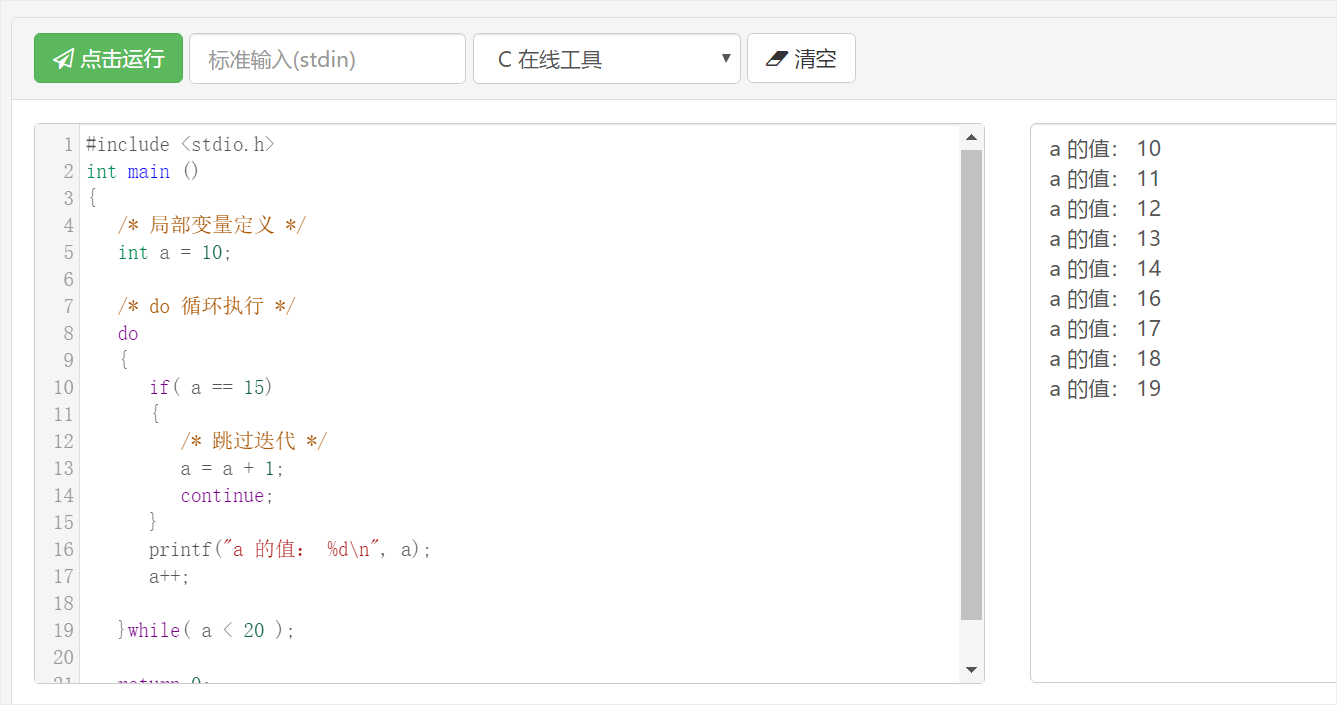Screen dimensions: 1337x705
Task: Click the int main () declaration
Action: (x=142, y=172)
